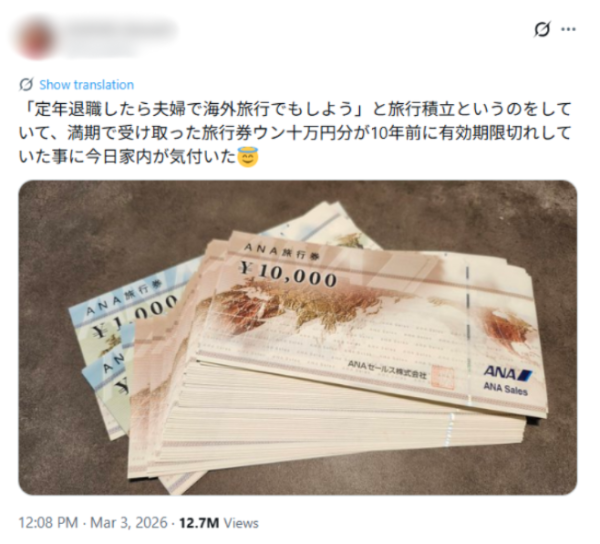Open the 12:08 PM timestamp link

(x=48, y=523)
